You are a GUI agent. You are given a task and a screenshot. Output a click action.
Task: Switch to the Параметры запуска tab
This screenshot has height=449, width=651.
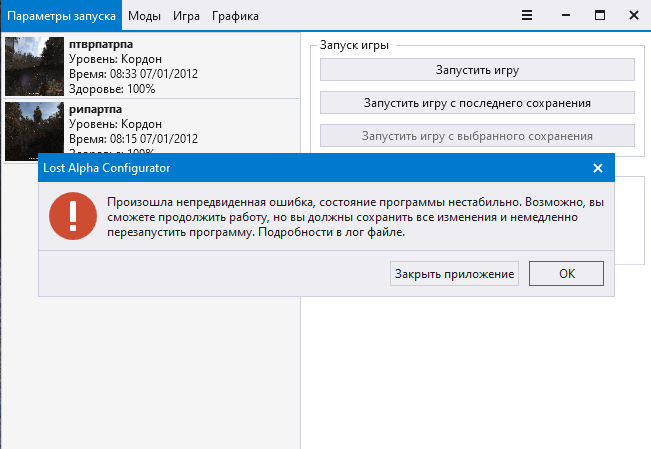(61, 16)
